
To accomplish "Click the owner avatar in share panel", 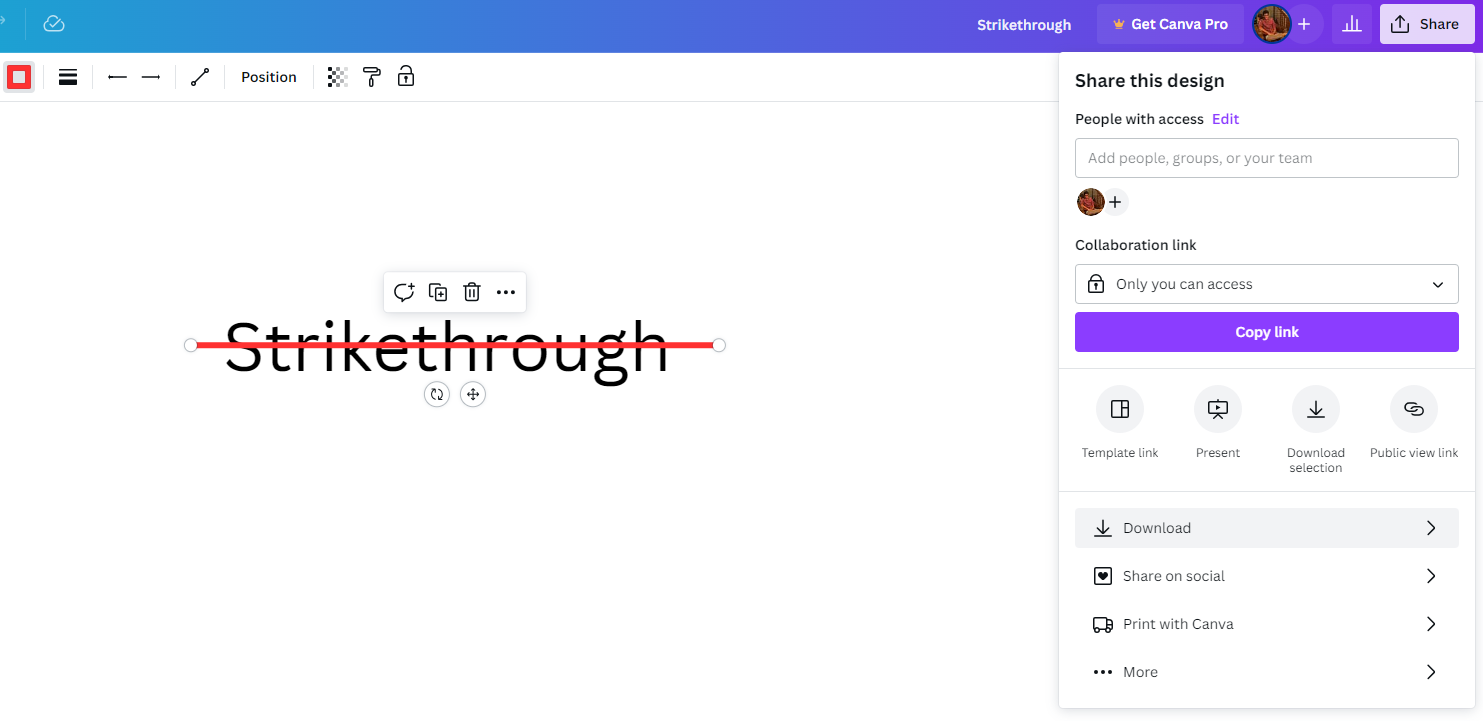I will coord(1090,202).
